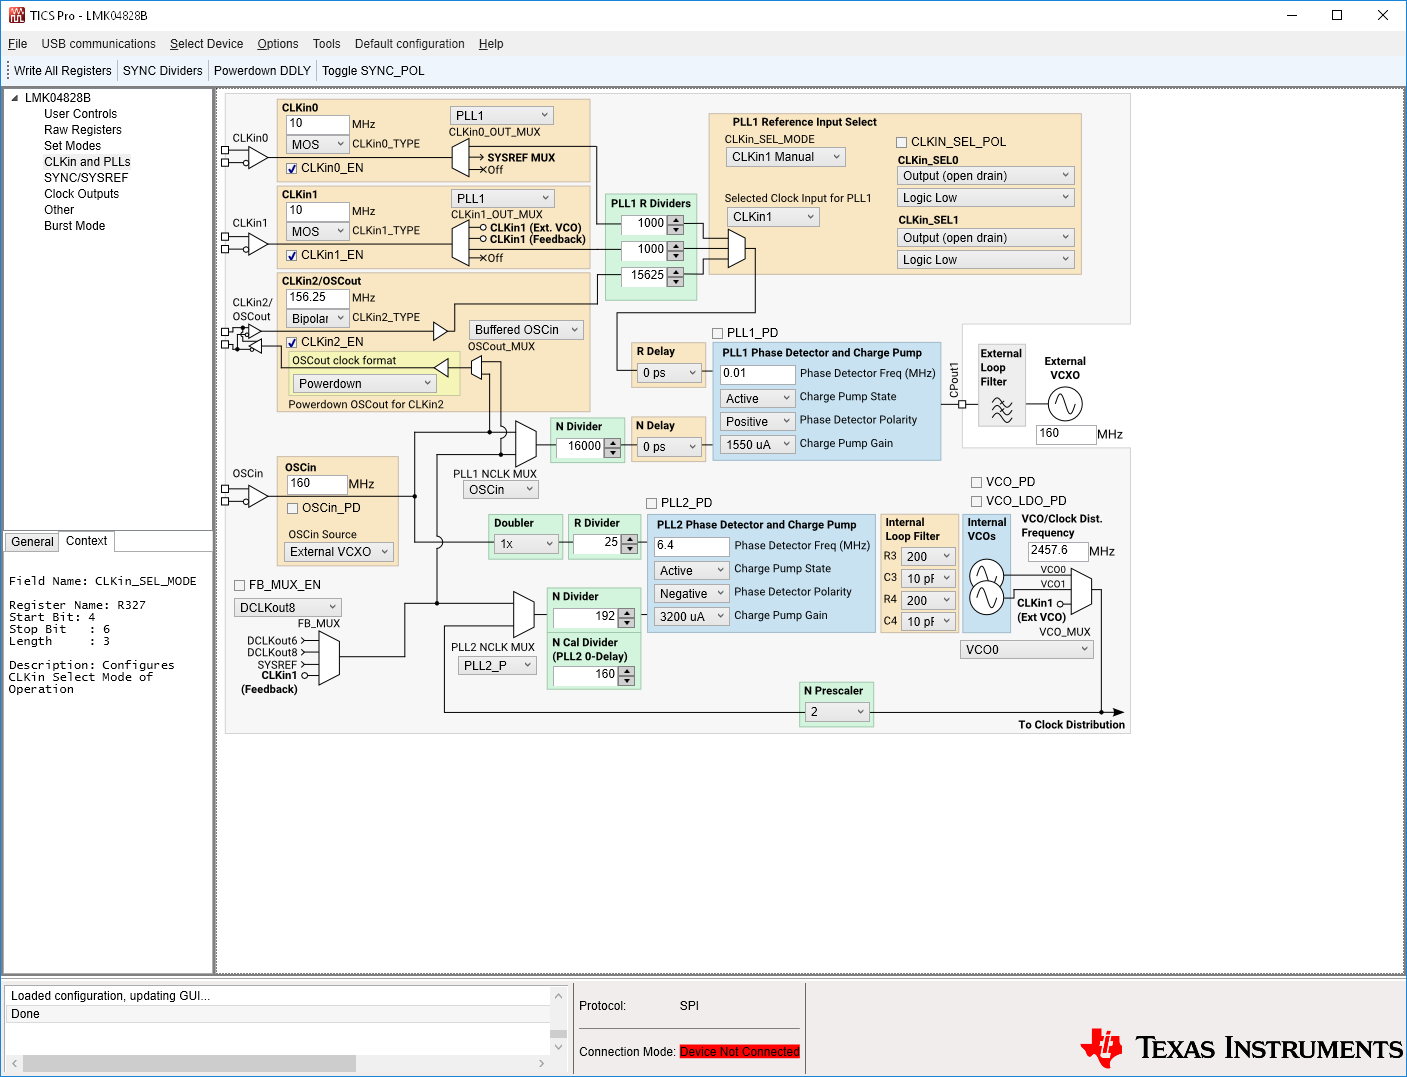Open the CLKin2_TYPE Bipolar dropdown
This screenshot has width=1407, height=1077.
317,319
